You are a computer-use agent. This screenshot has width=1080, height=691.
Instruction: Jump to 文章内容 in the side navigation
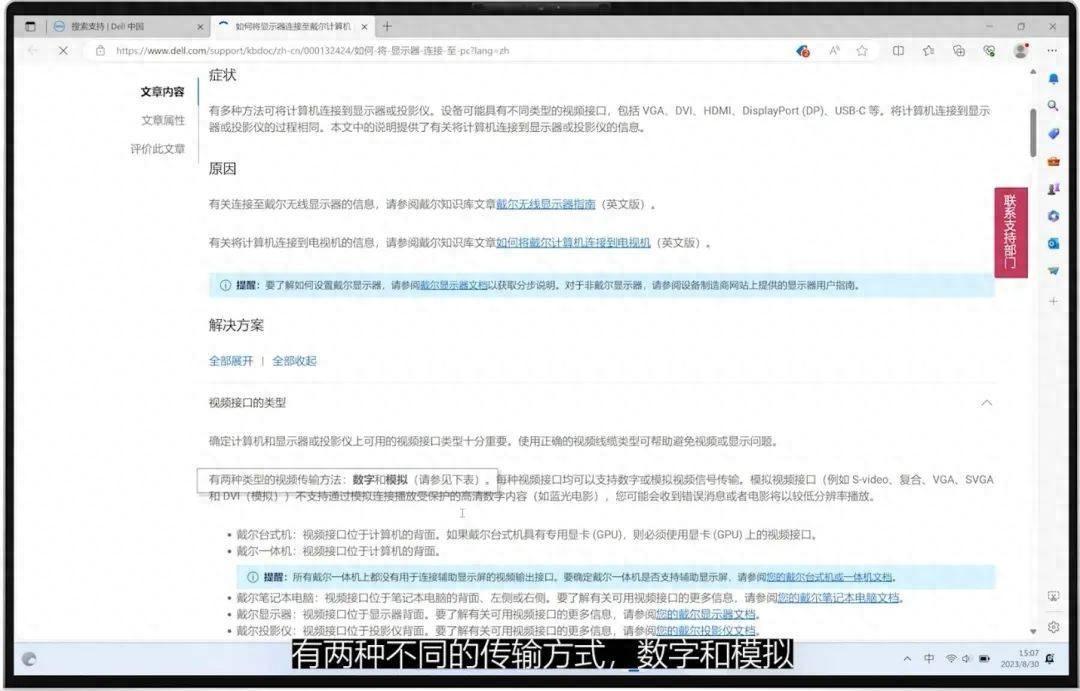point(163,92)
